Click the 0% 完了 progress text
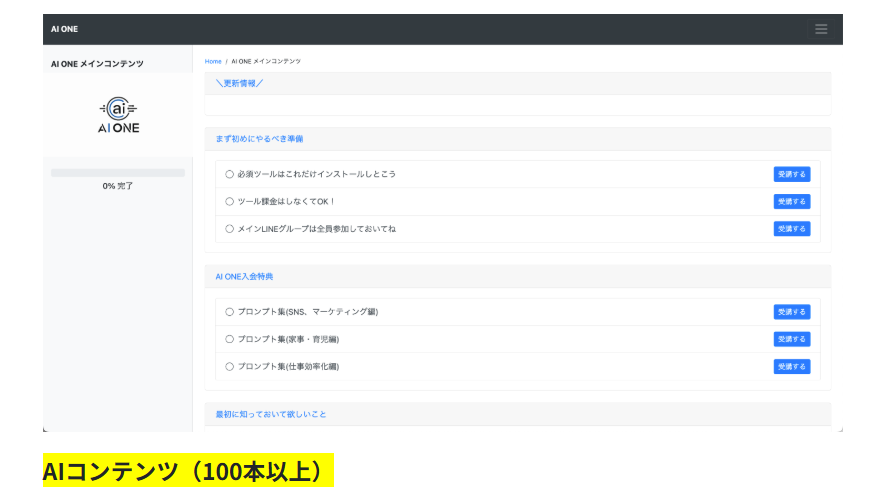This screenshot has height=503, width=881. [x=118, y=186]
